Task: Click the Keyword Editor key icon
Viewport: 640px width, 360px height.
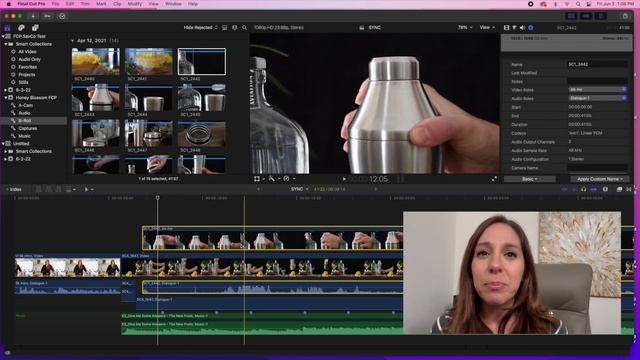Action: coord(47,16)
